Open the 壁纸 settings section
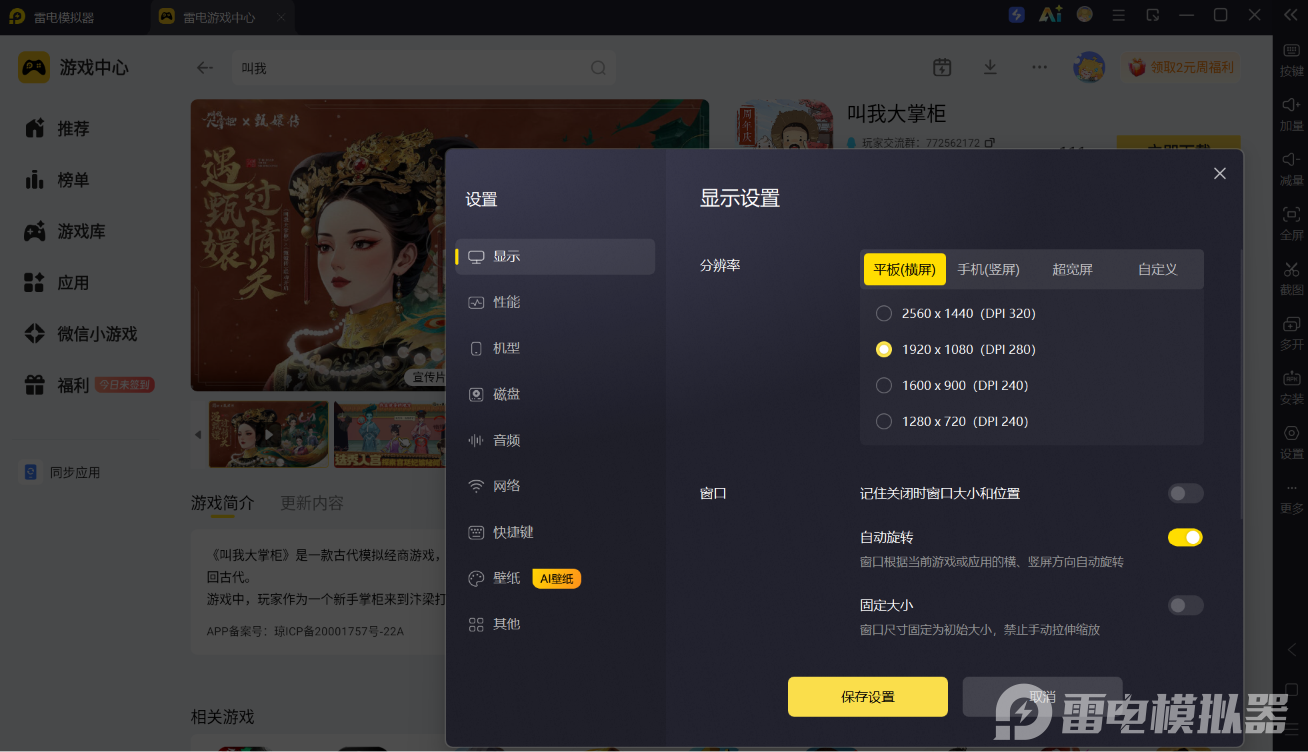 pyautogui.click(x=555, y=578)
